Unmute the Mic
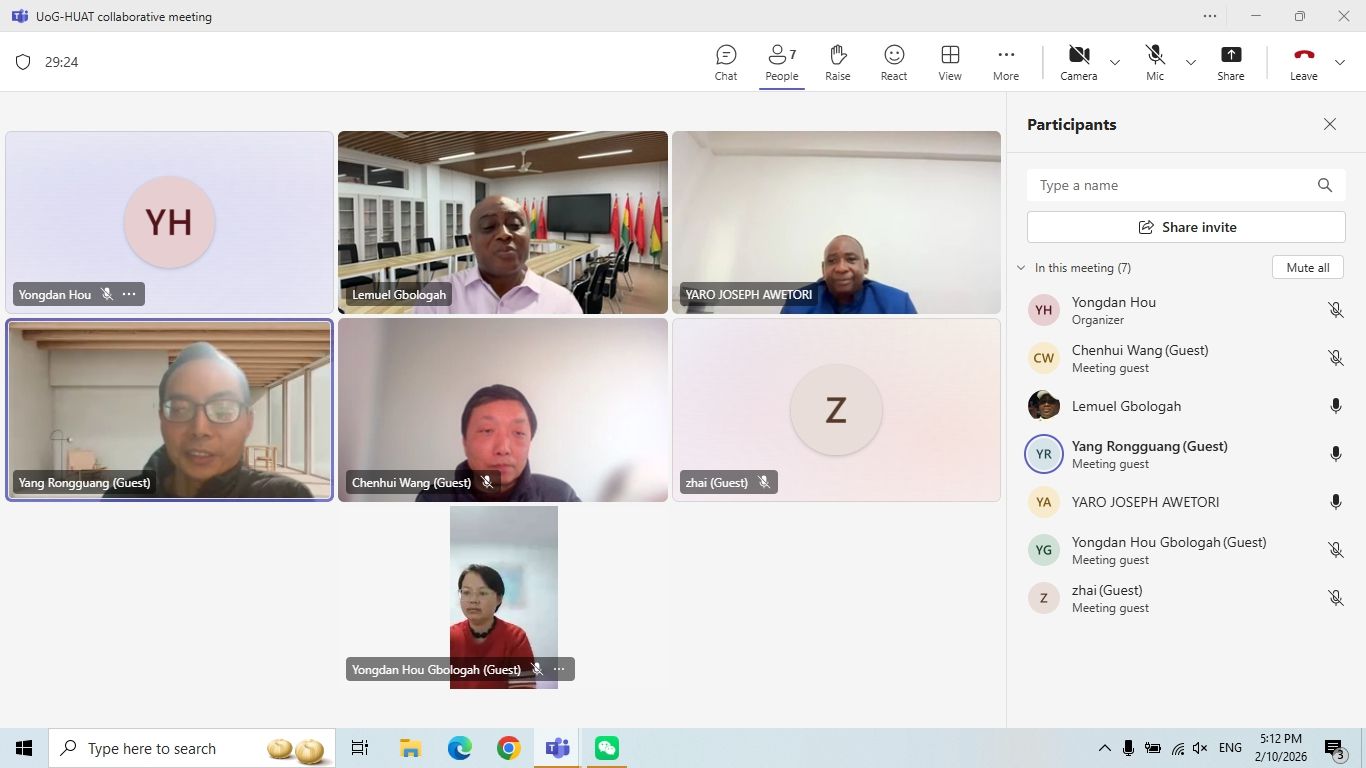This screenshot has height=768, width=1366. point(1155,62)
